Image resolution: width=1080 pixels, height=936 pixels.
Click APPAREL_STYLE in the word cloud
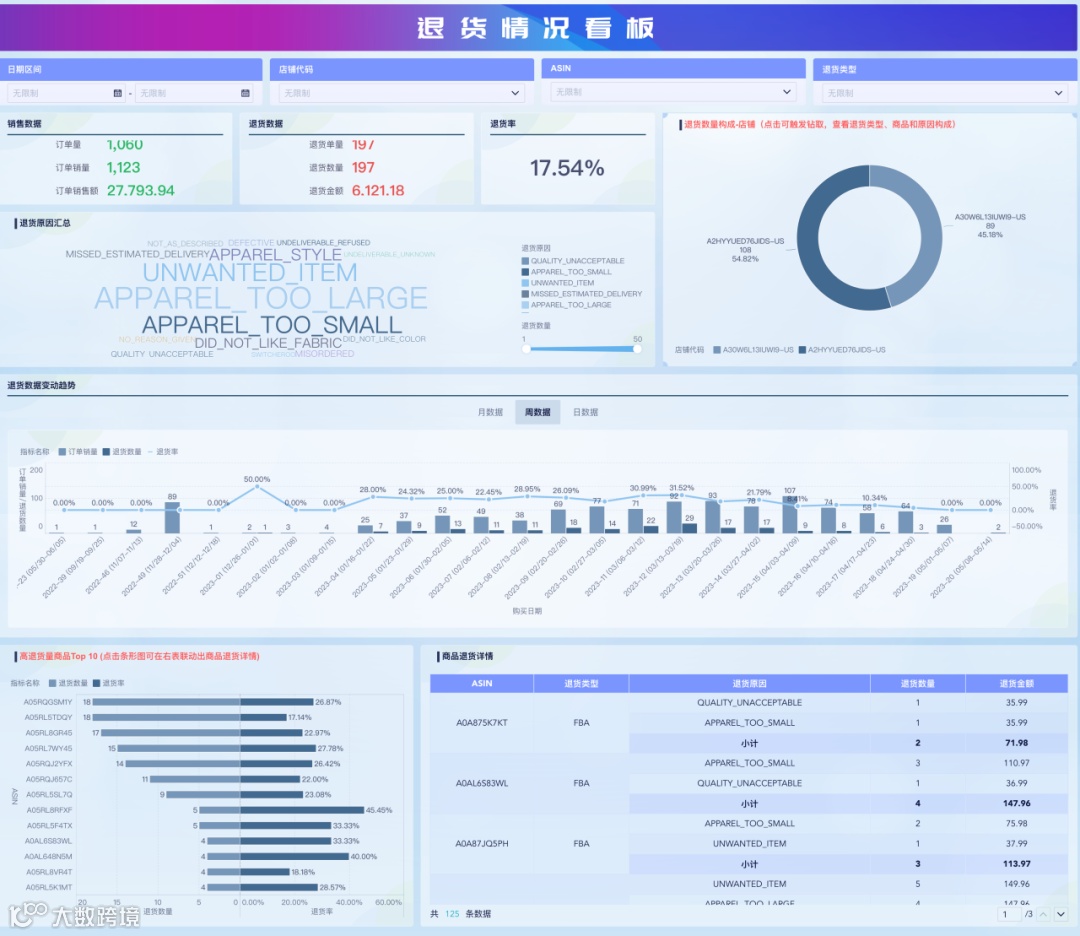(276, 254)
